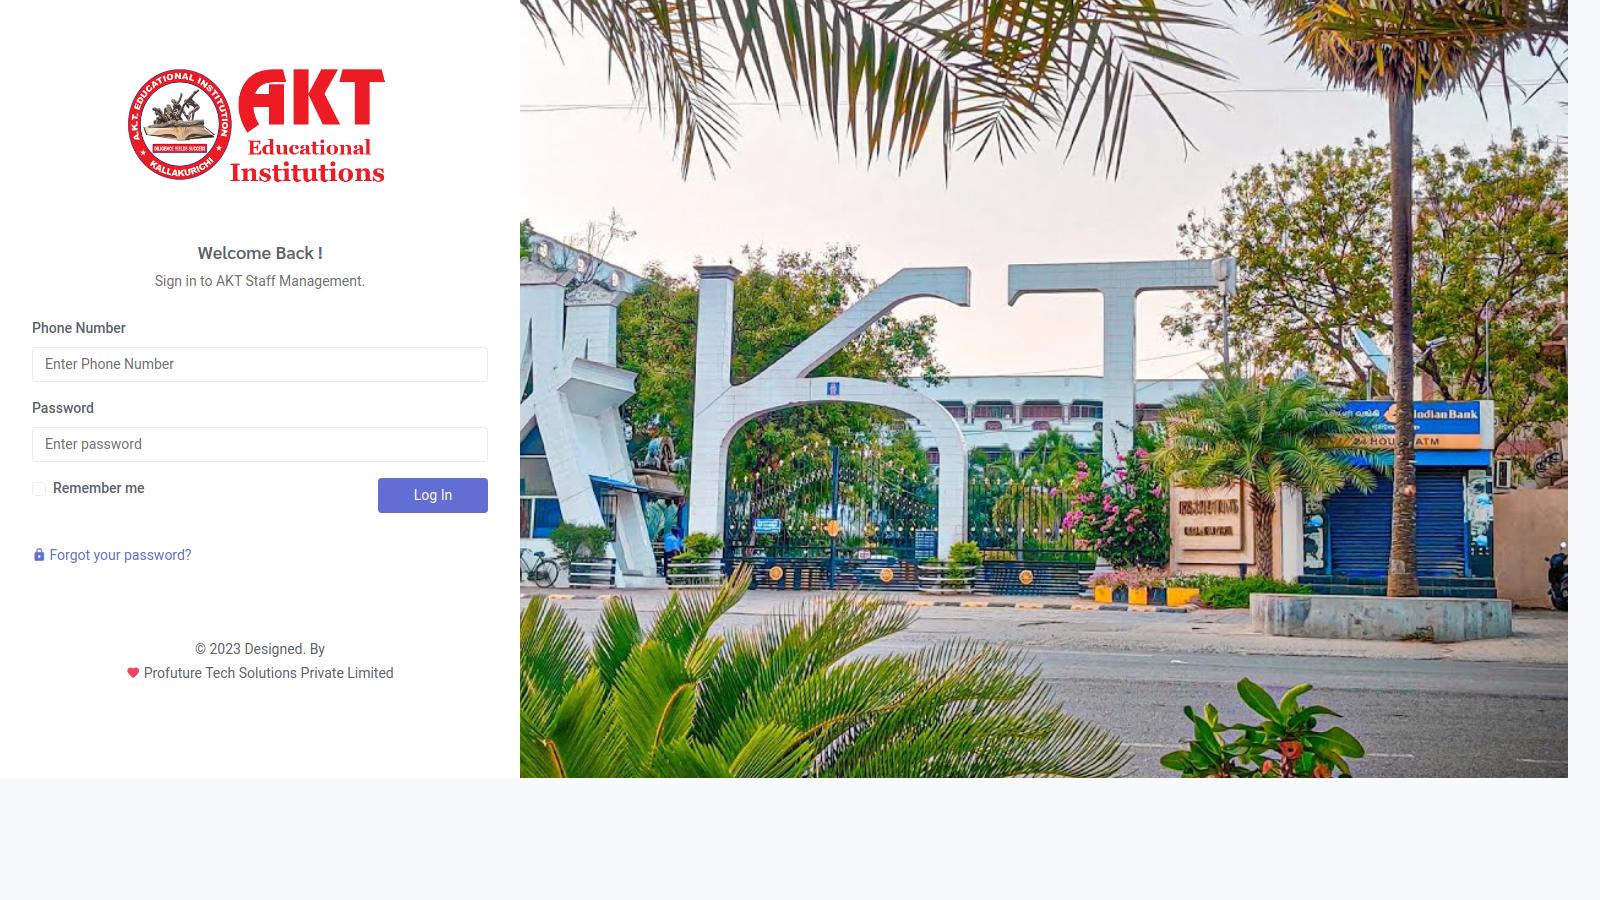The height and width of the screenshot is (900, 1600).
Task: Click the Remember me label text
Action: coord(99,488)
